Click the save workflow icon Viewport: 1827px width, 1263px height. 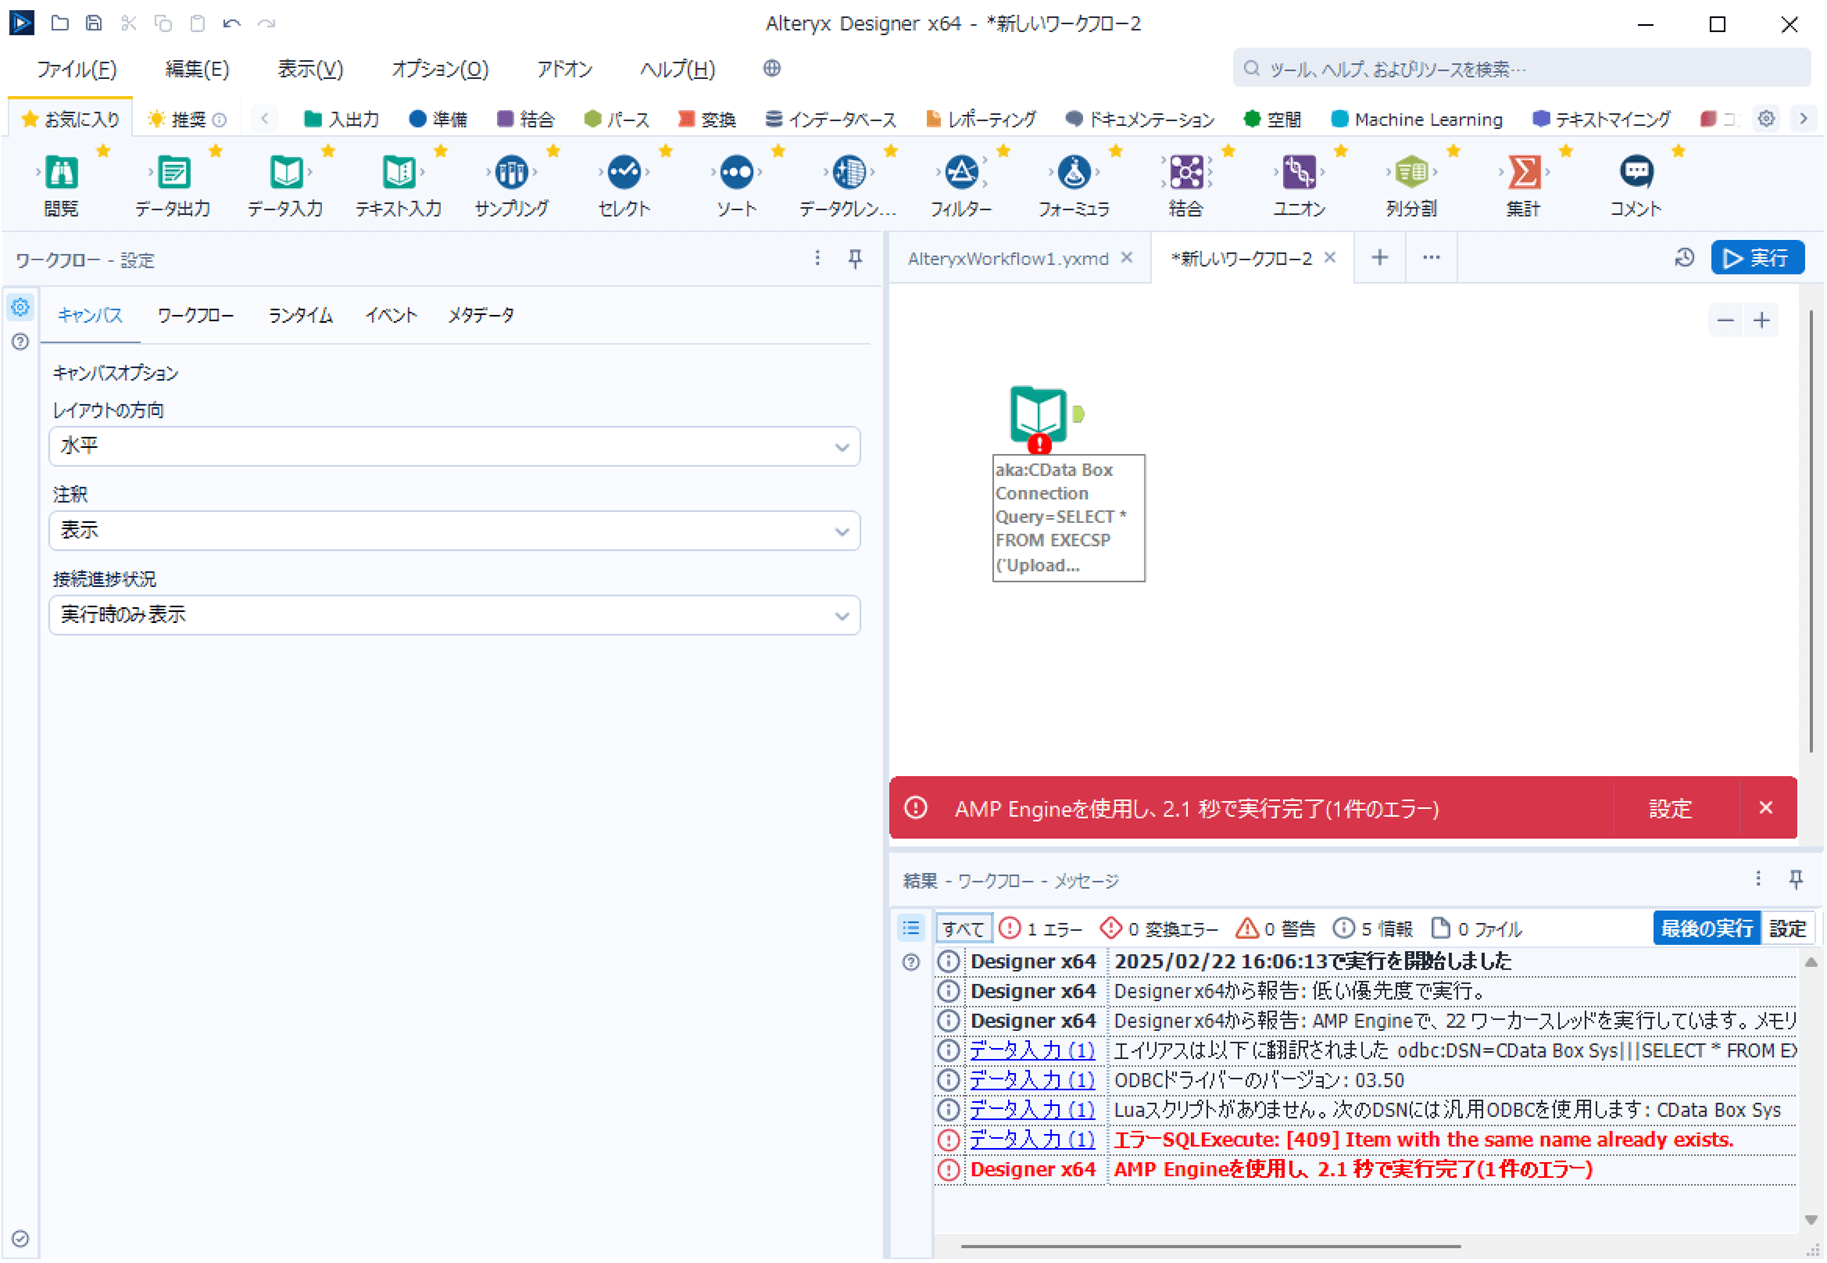coord(94,22)
